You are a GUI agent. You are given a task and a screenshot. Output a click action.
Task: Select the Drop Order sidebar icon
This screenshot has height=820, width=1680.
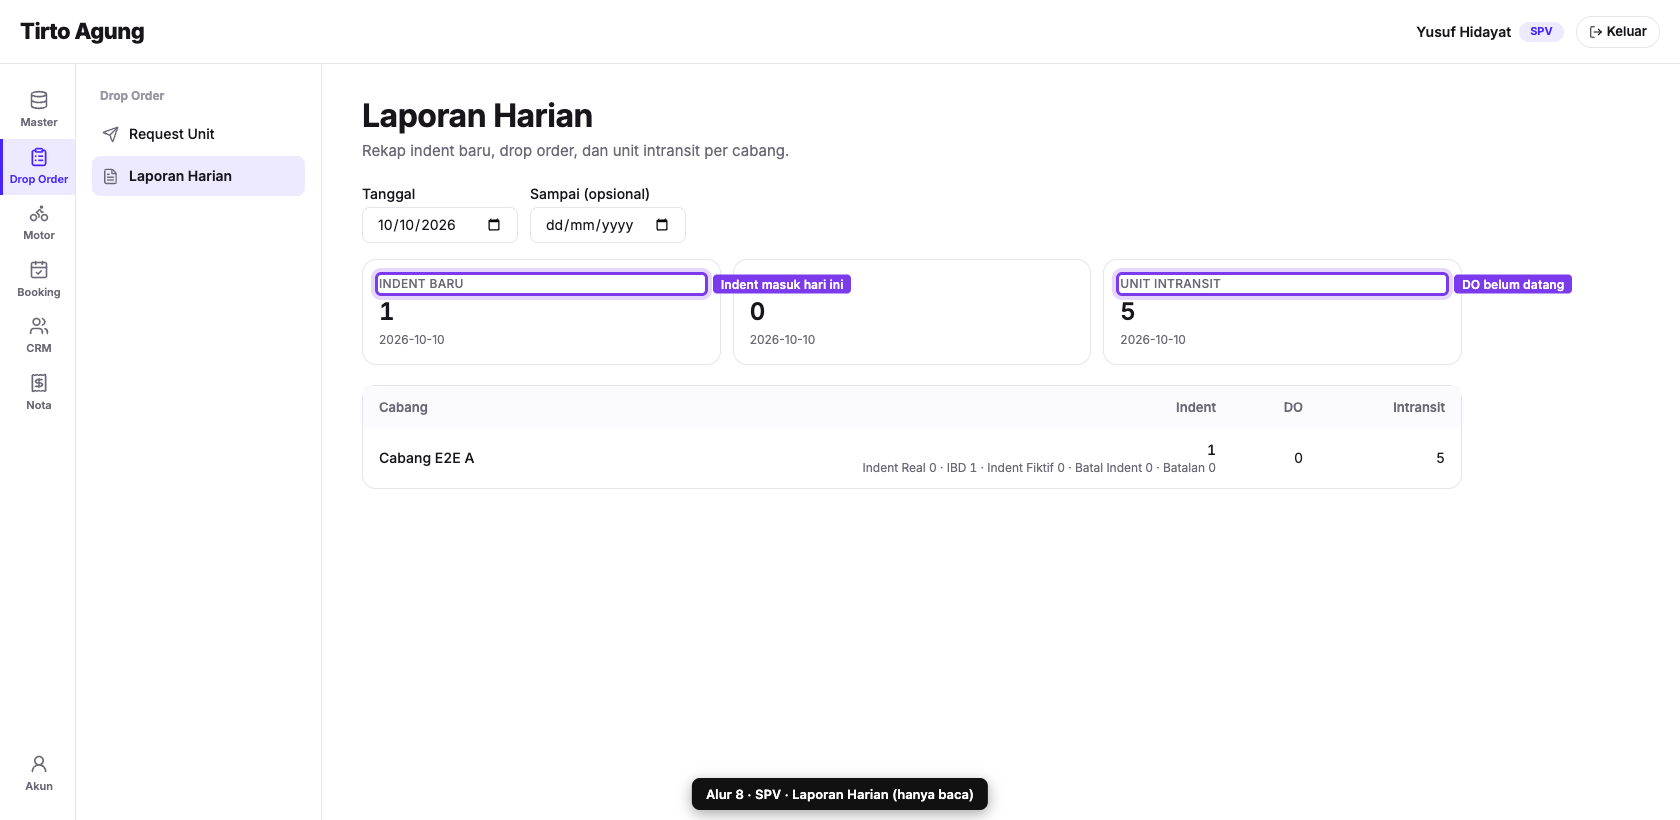click(x=39, y=157)
